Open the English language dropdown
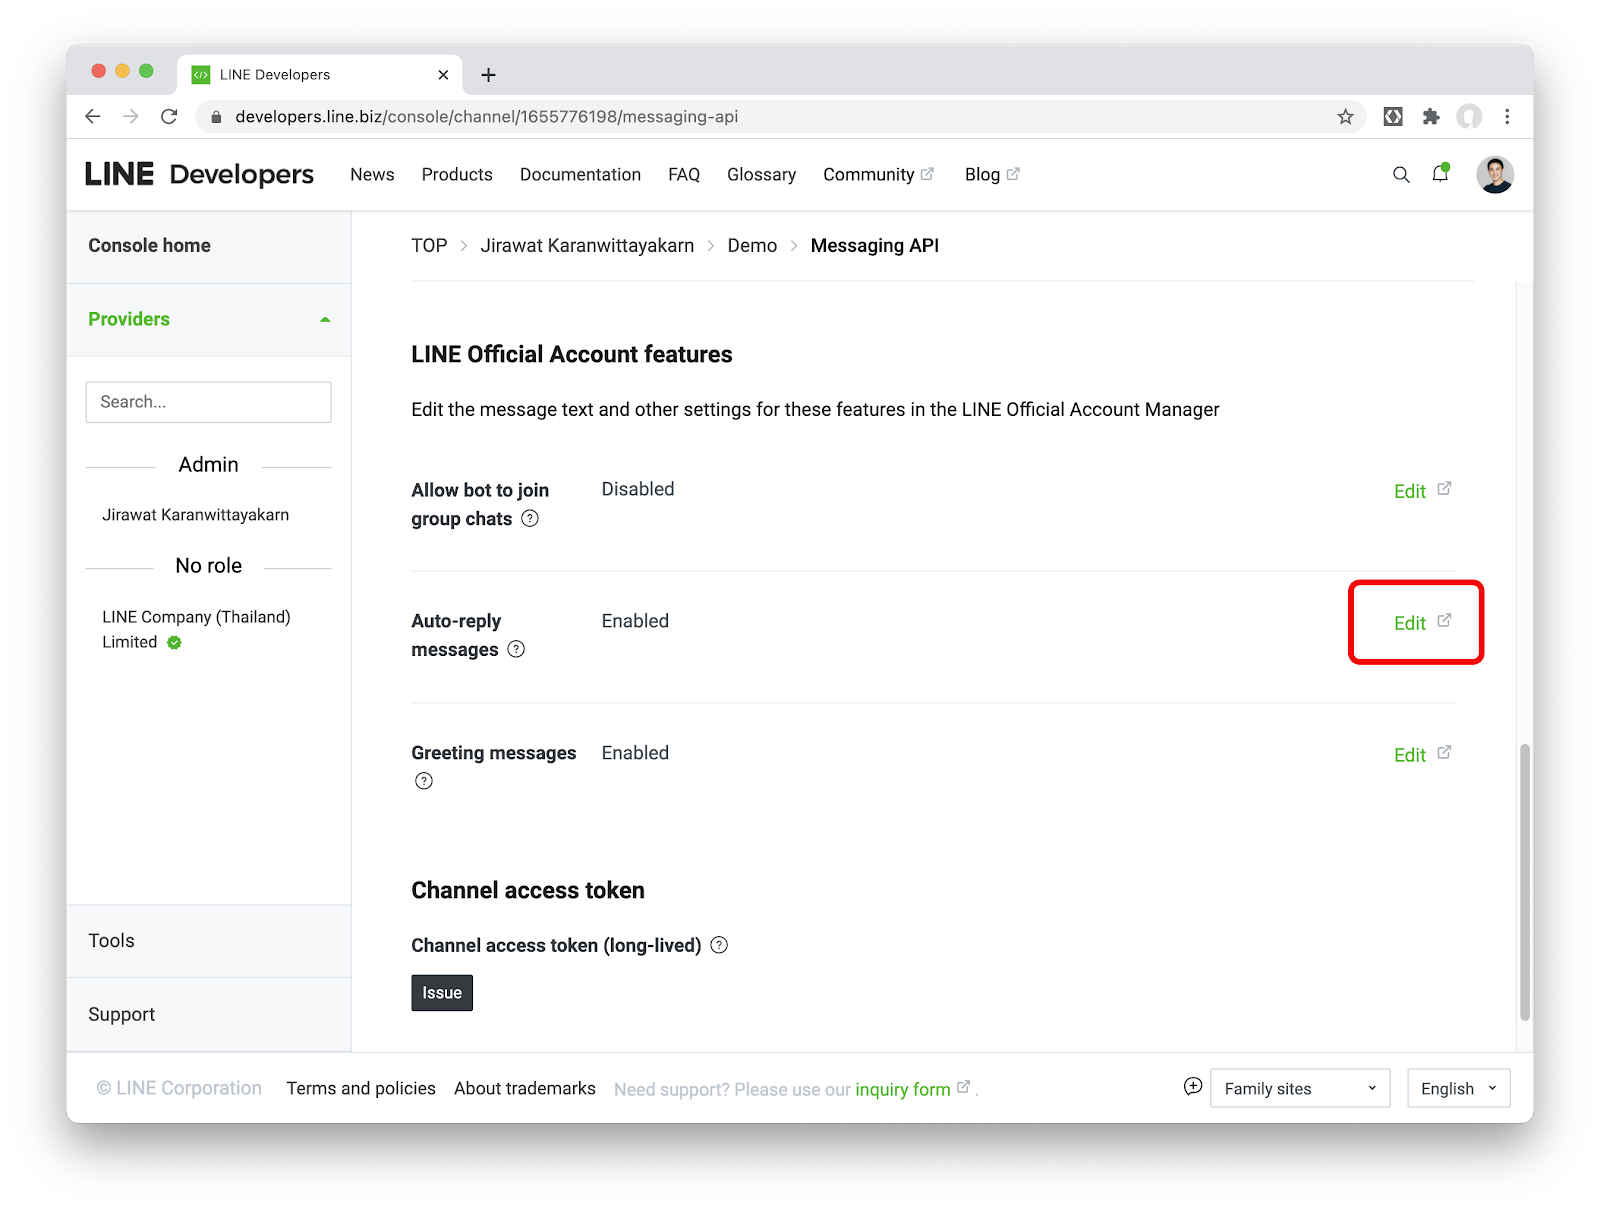1600x1211 pixels. pos(1458,1088)
